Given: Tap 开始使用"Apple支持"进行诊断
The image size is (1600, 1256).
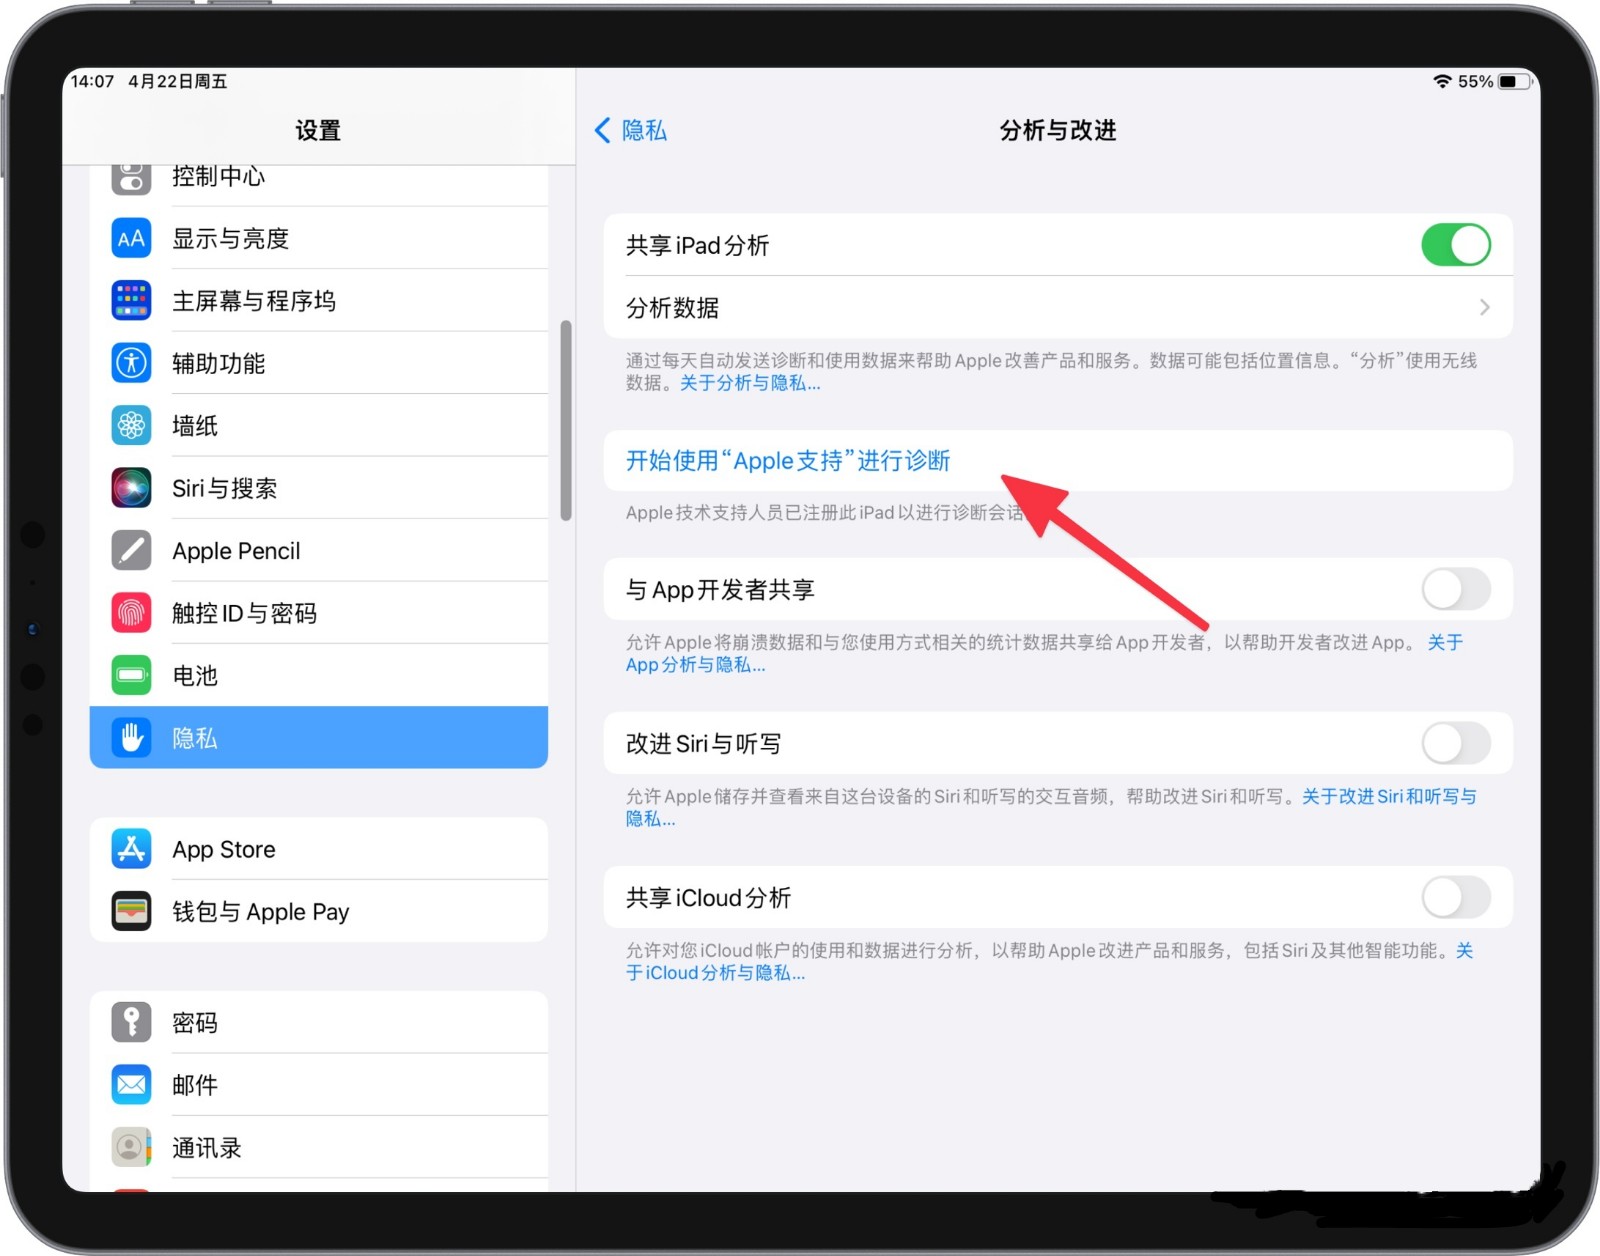Looking at the screenshot, I should click(x=788, y=461).
